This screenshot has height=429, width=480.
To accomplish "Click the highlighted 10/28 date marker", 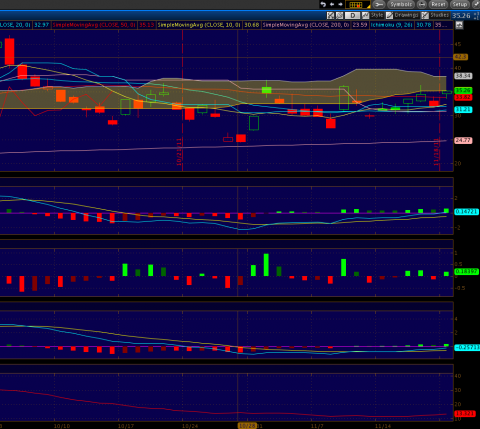I will (x=247, y=426).
